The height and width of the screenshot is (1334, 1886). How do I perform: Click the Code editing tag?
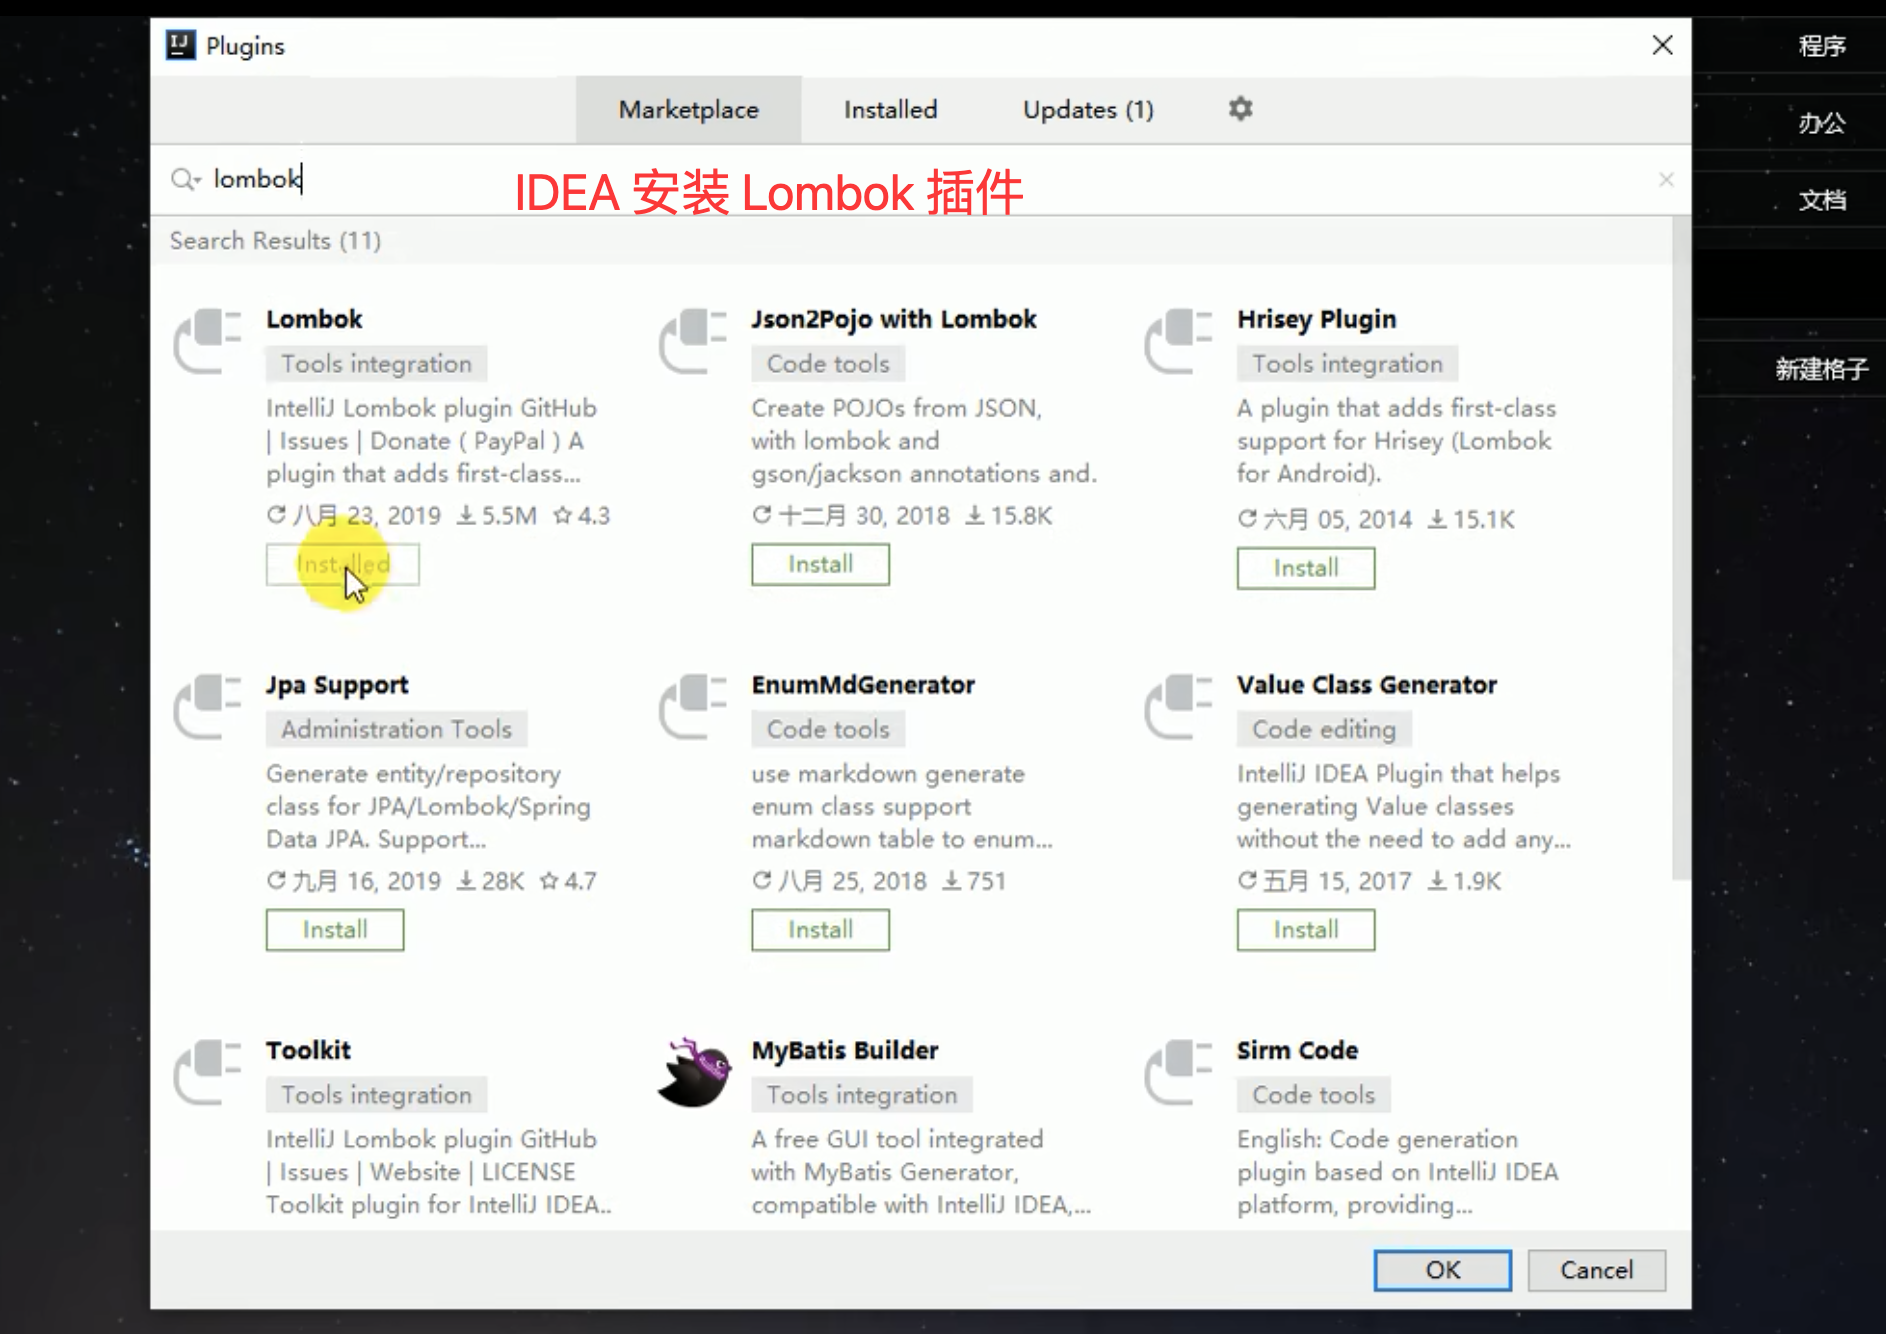tap(1324, 729)
